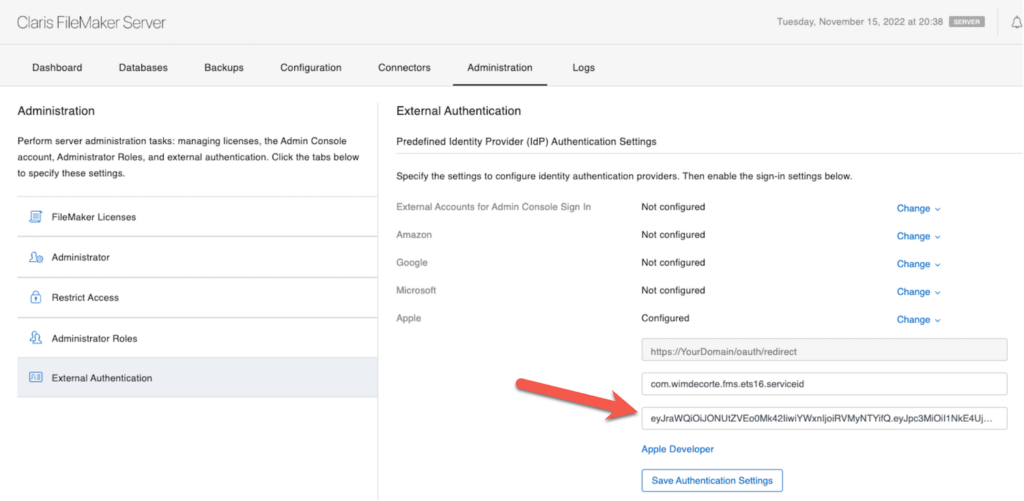
Task: Click the Microsoft provider label
Action: (x=416, y=290)
